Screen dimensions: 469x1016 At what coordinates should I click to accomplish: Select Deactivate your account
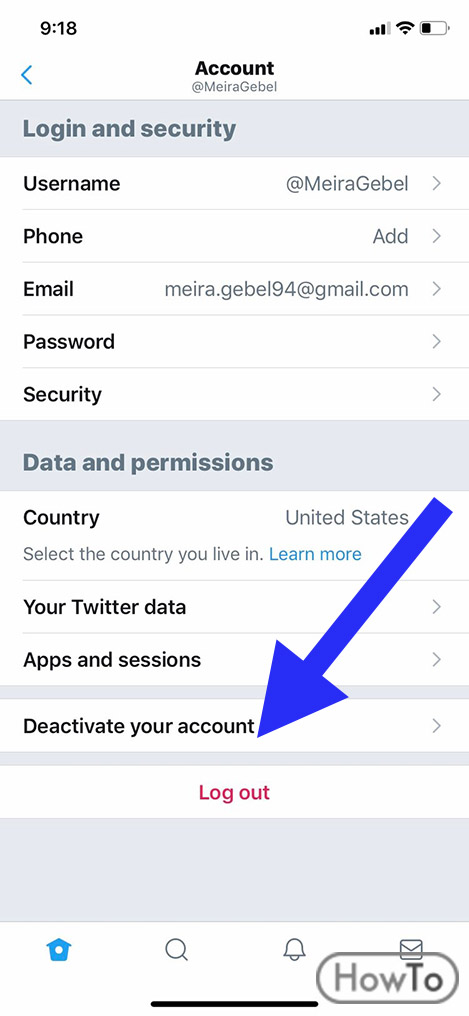tap(234, 726)
